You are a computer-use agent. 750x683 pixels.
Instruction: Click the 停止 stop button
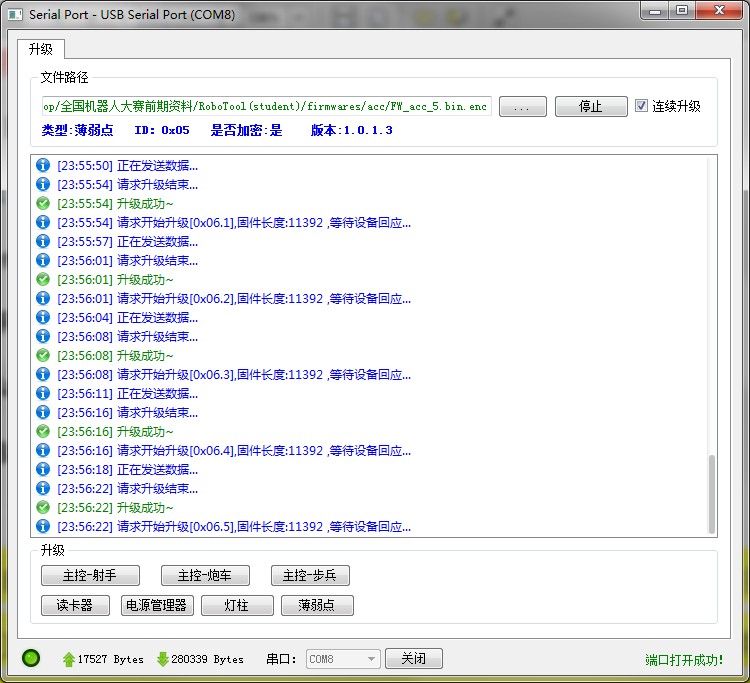pyautogui.click(x=591, y=106)
